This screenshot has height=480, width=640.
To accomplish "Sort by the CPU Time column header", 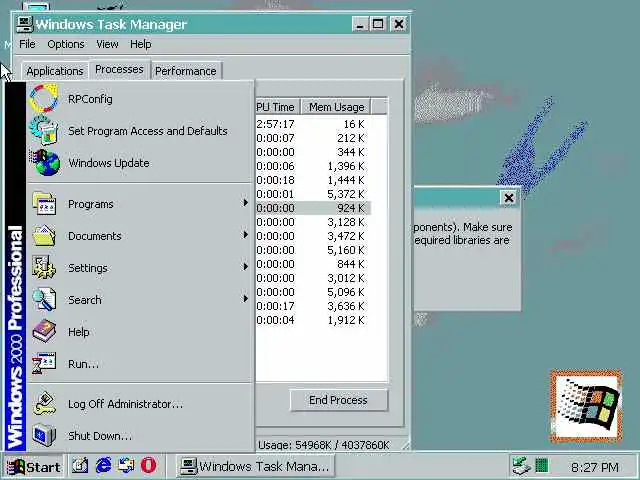I will click(x=278, y=107).
